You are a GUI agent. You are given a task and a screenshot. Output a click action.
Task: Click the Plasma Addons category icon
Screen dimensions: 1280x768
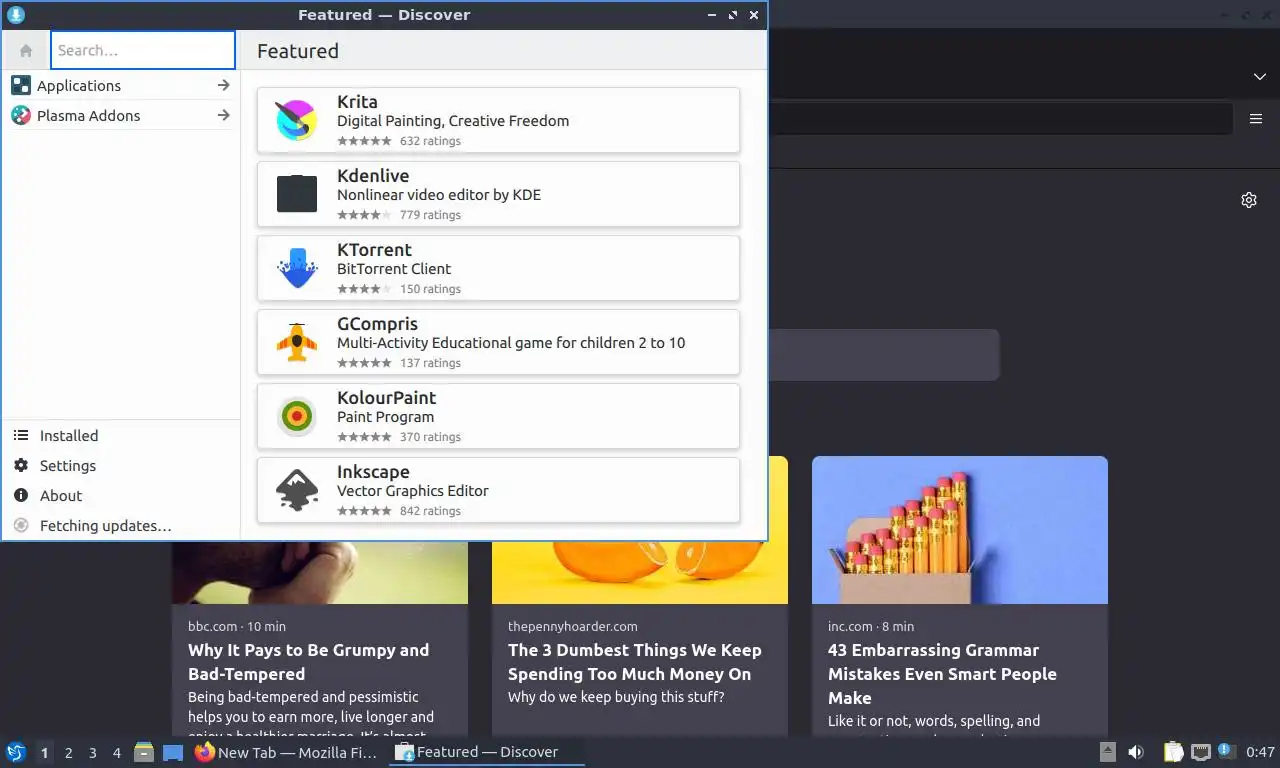click(21, 116)
